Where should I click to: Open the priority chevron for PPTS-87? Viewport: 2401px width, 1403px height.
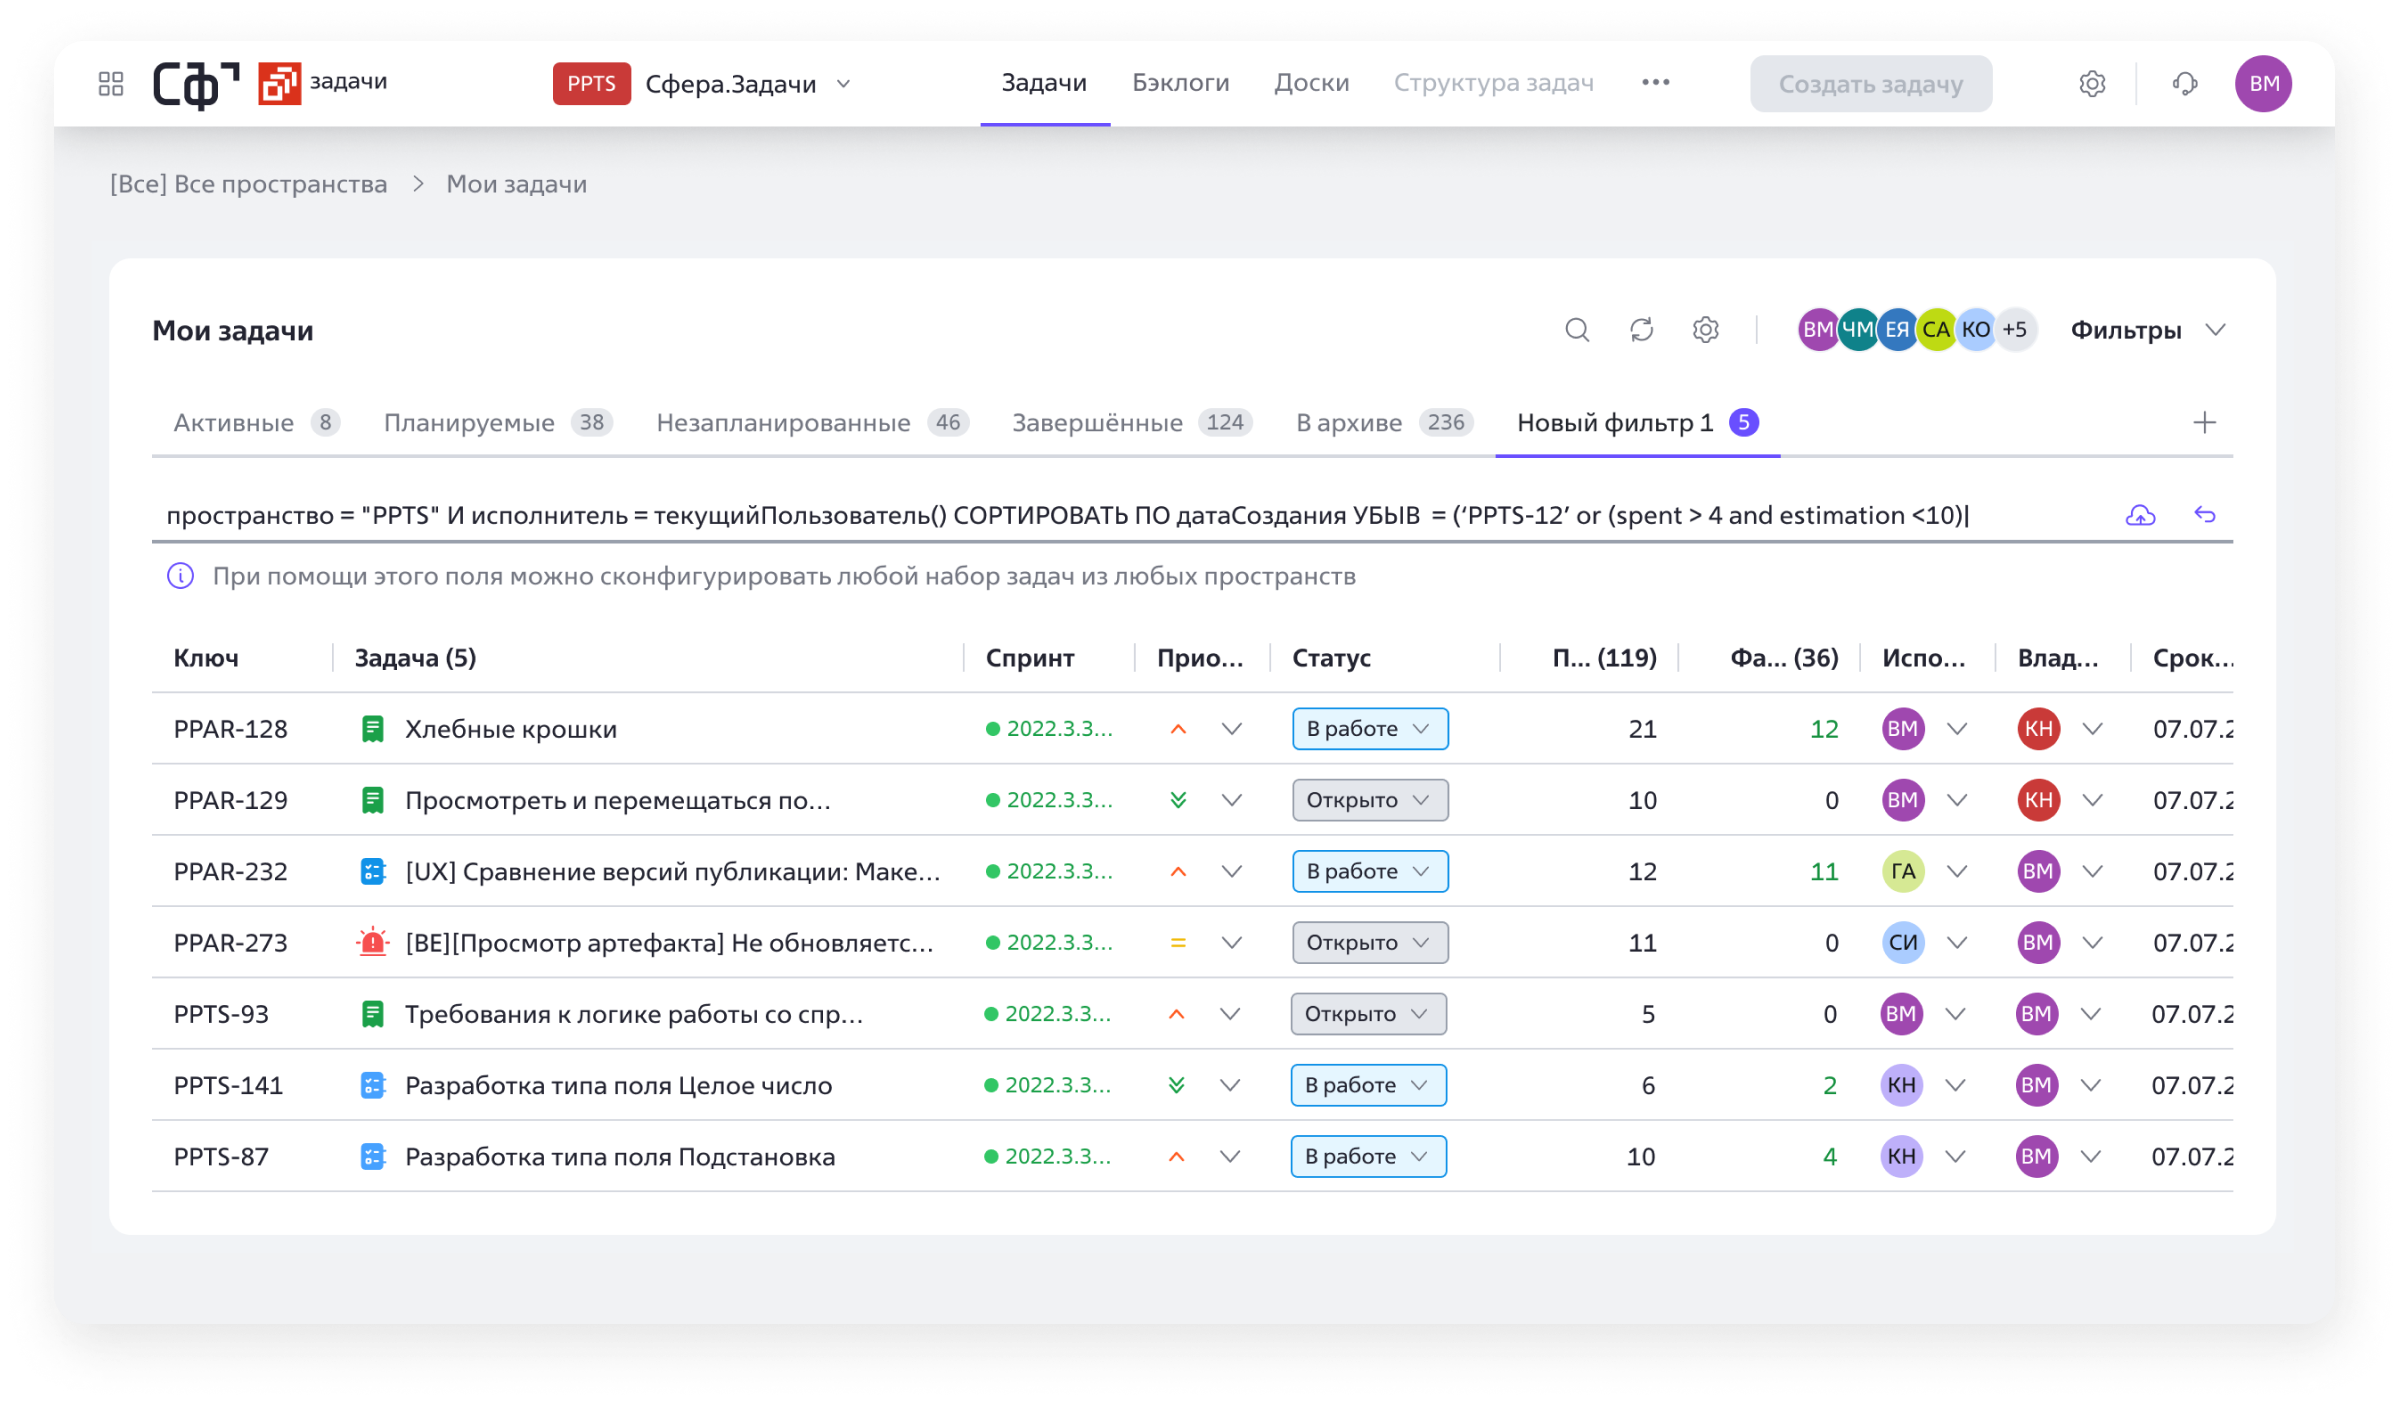point(1230,1157)
